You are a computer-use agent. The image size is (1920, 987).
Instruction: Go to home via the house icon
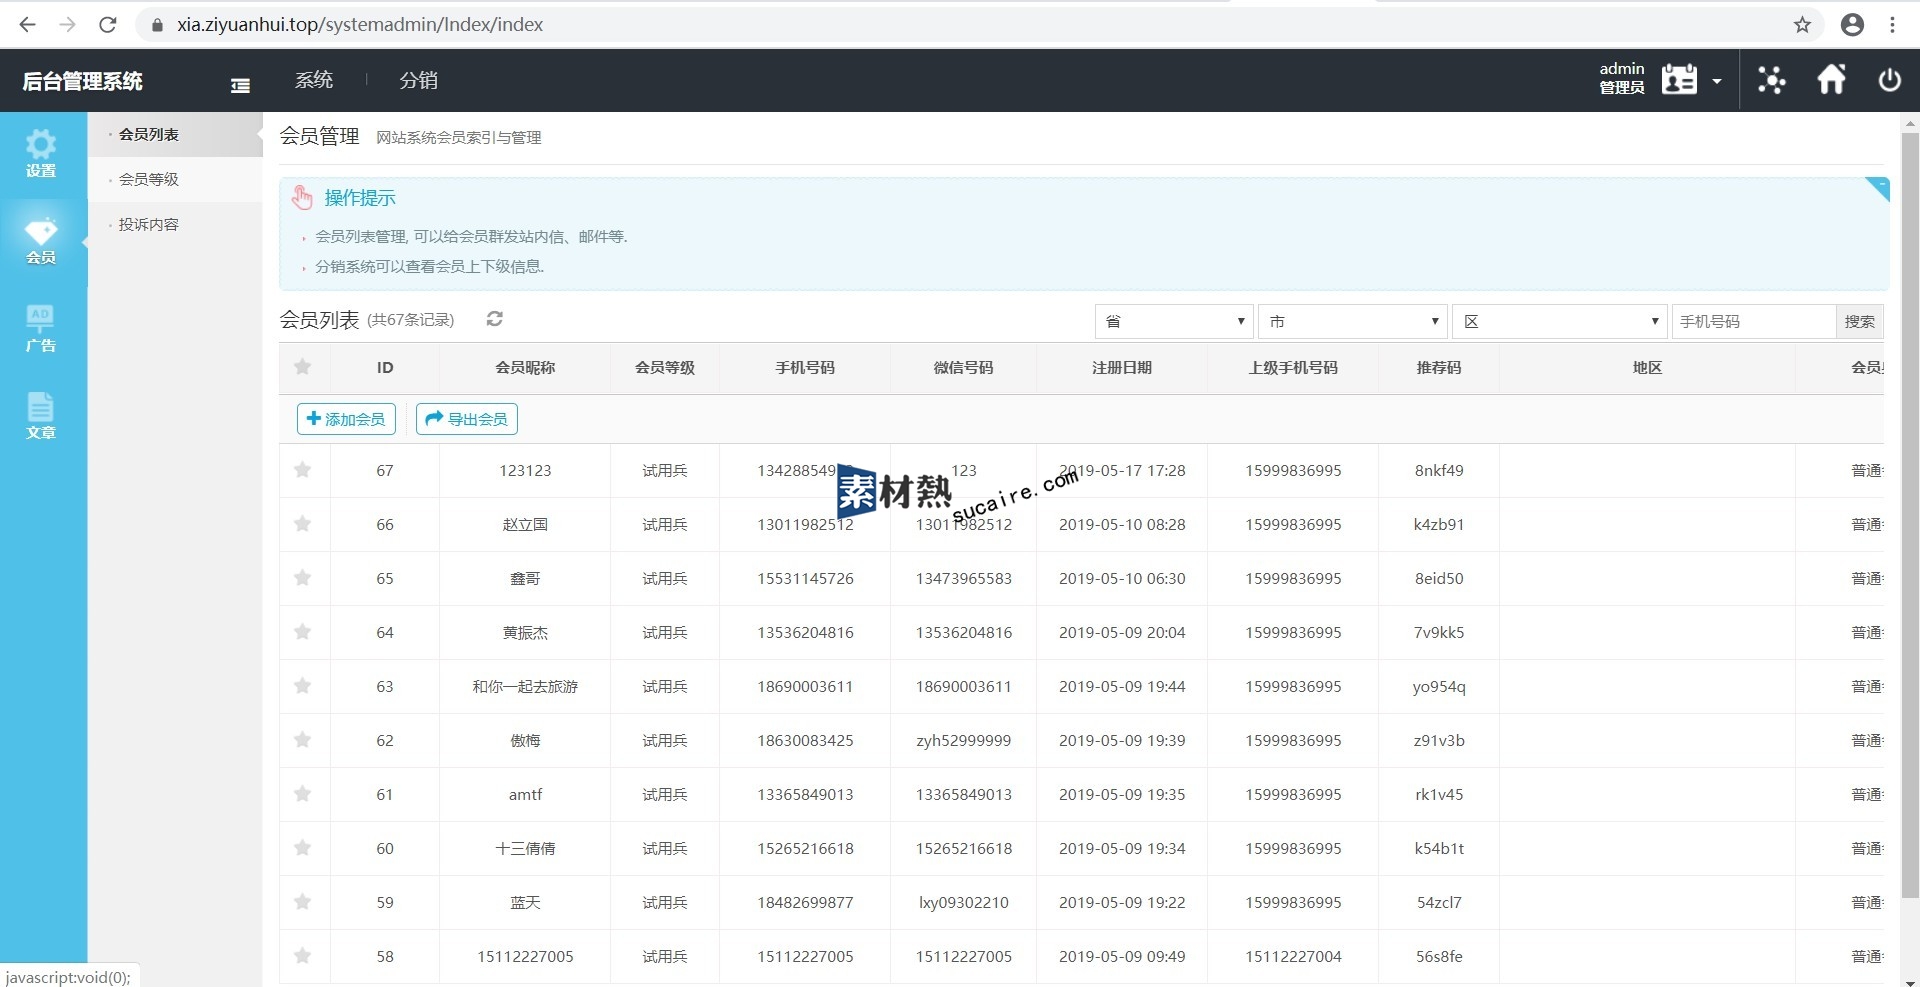click(x=1831, y=80)
